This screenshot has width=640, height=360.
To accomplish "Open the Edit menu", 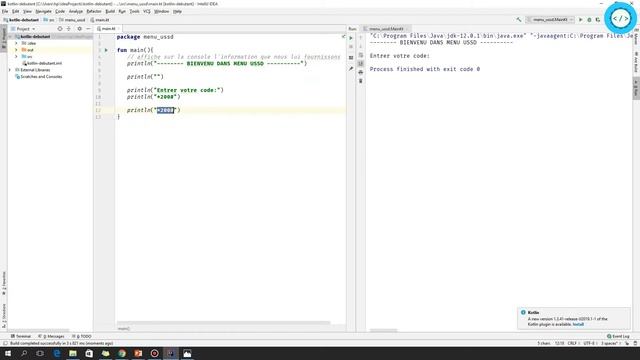I will pos(16,11).
